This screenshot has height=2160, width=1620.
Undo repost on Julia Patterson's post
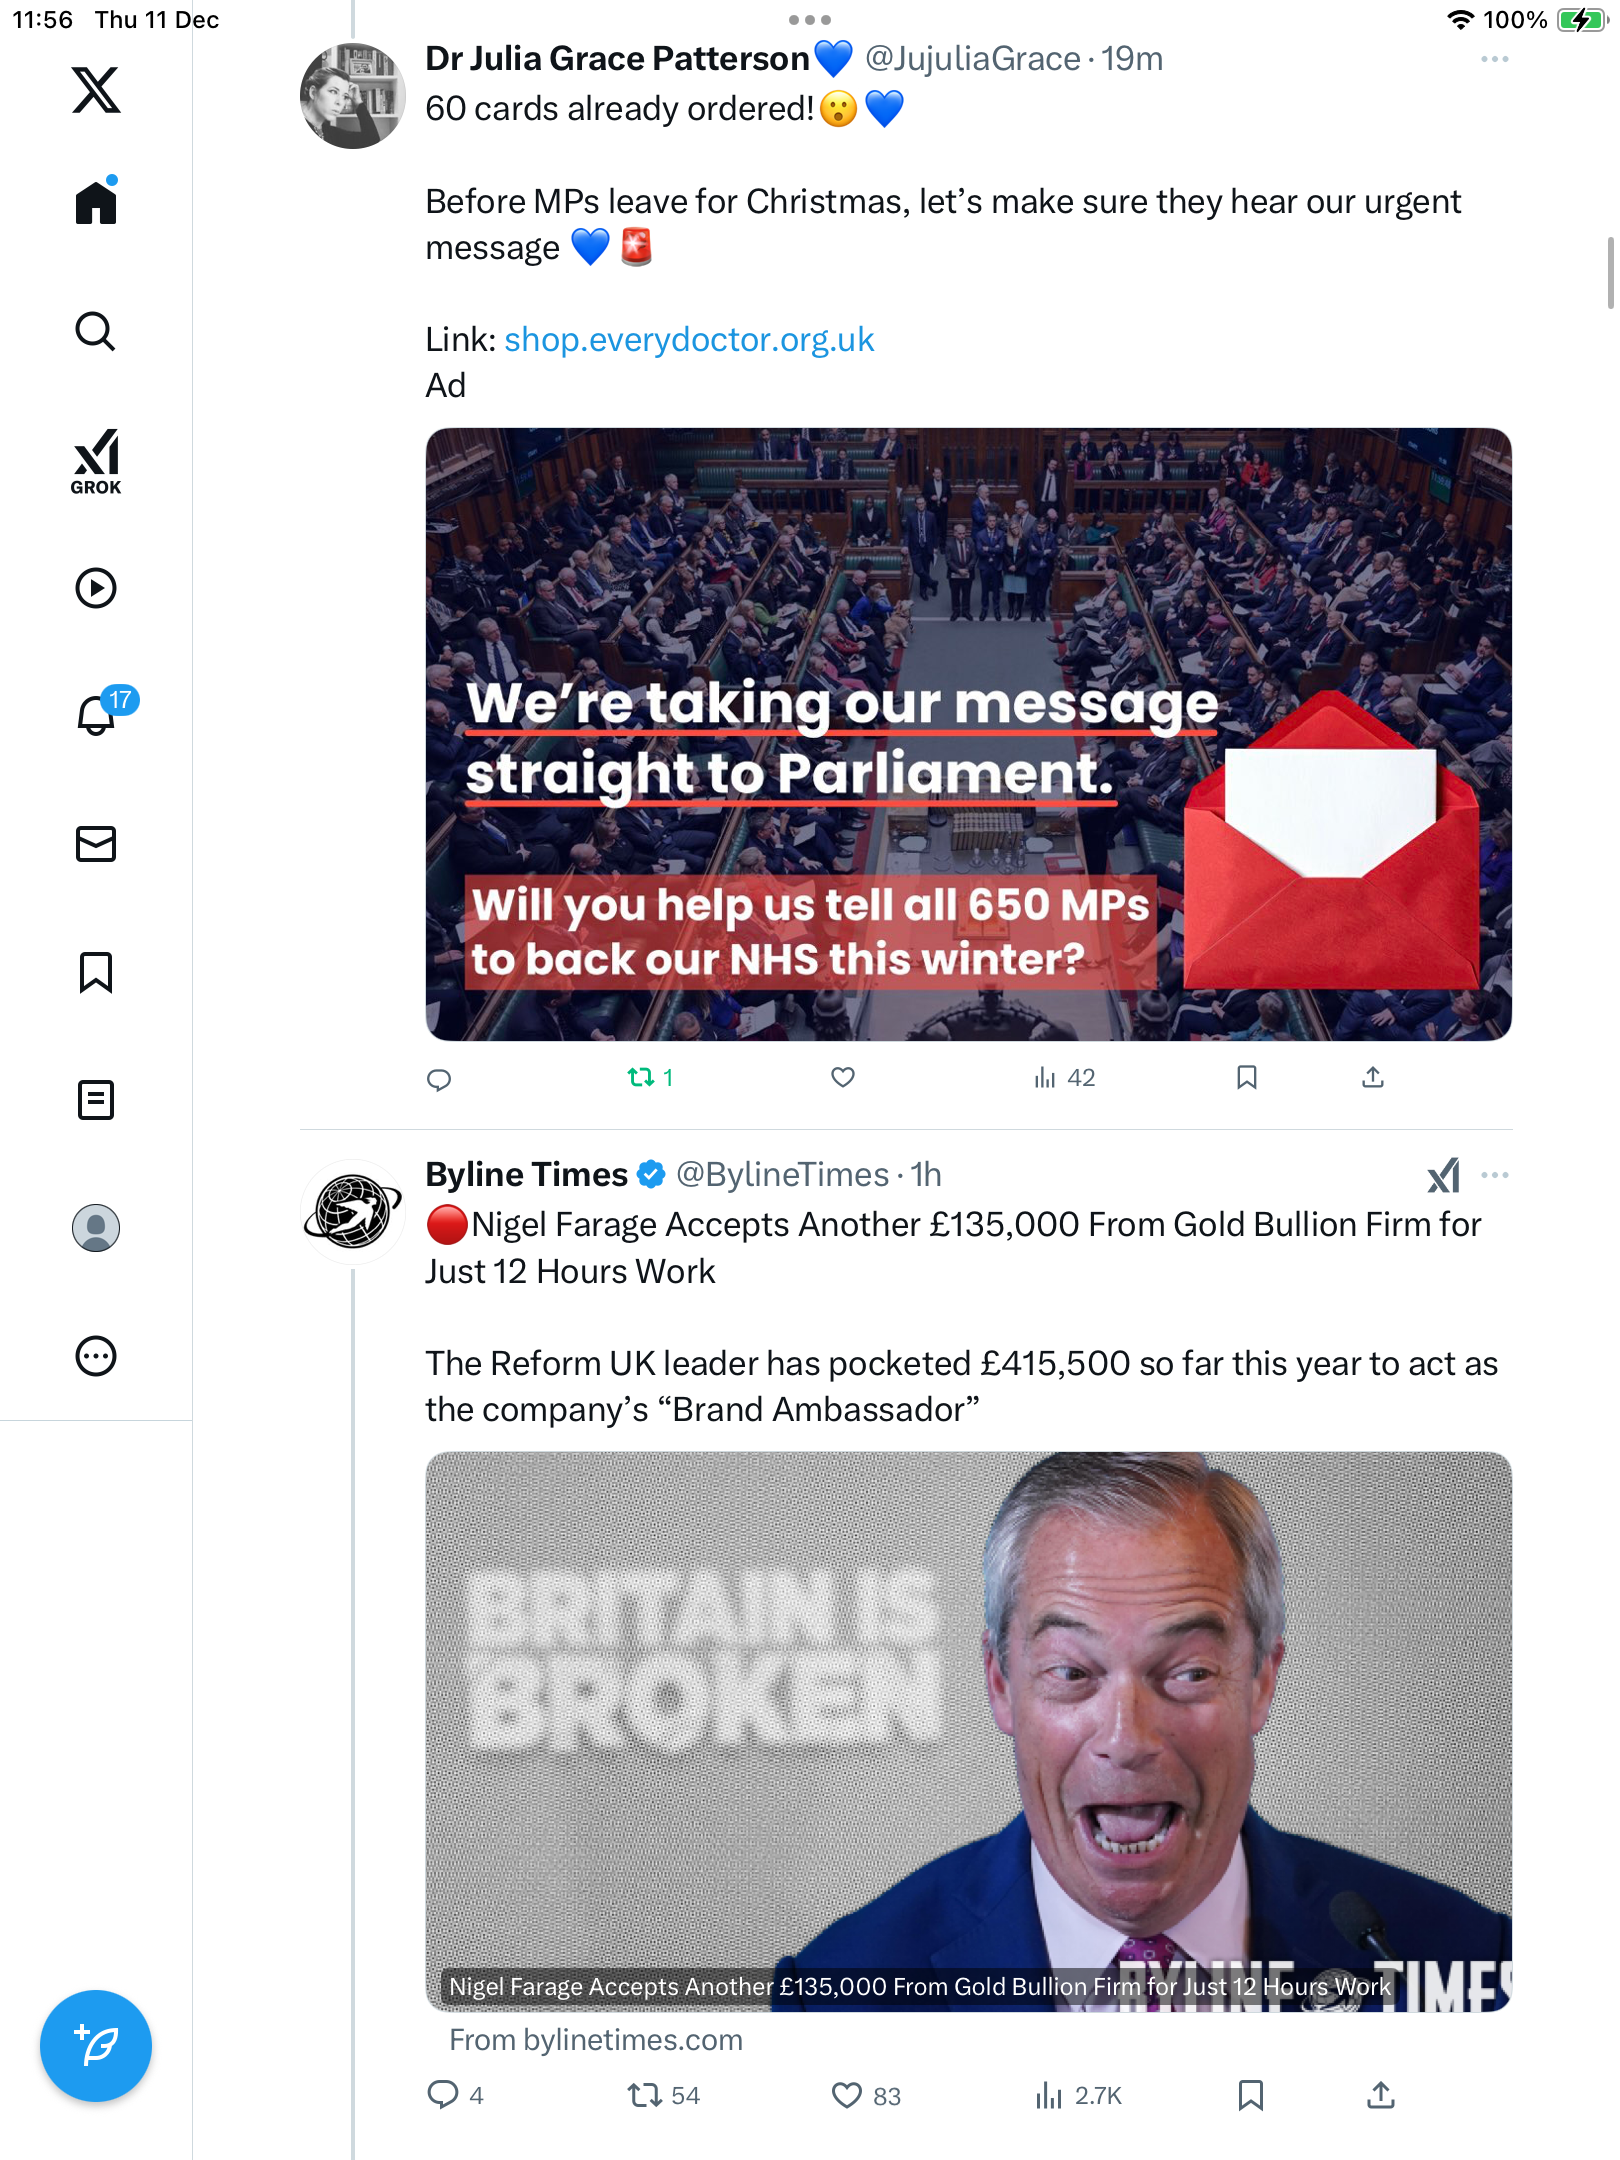[x=641, y=1077]
